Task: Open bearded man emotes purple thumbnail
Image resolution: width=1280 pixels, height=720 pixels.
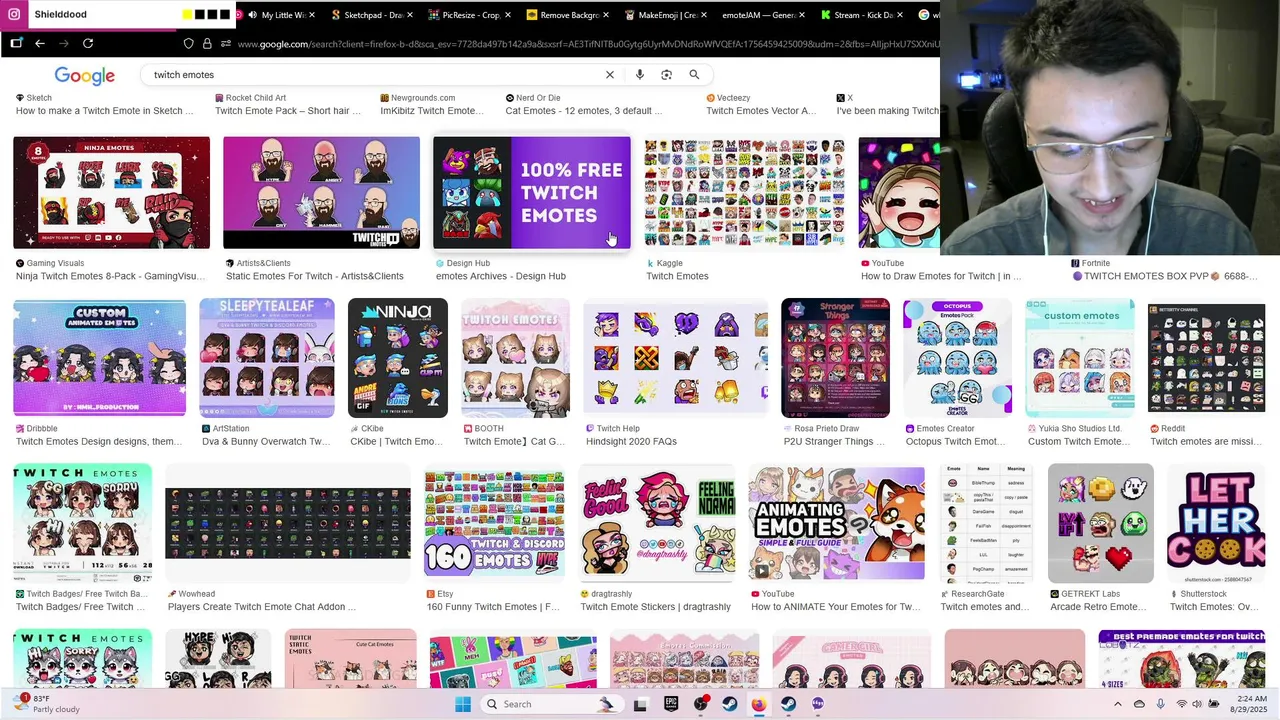Action: pos(322,192)
